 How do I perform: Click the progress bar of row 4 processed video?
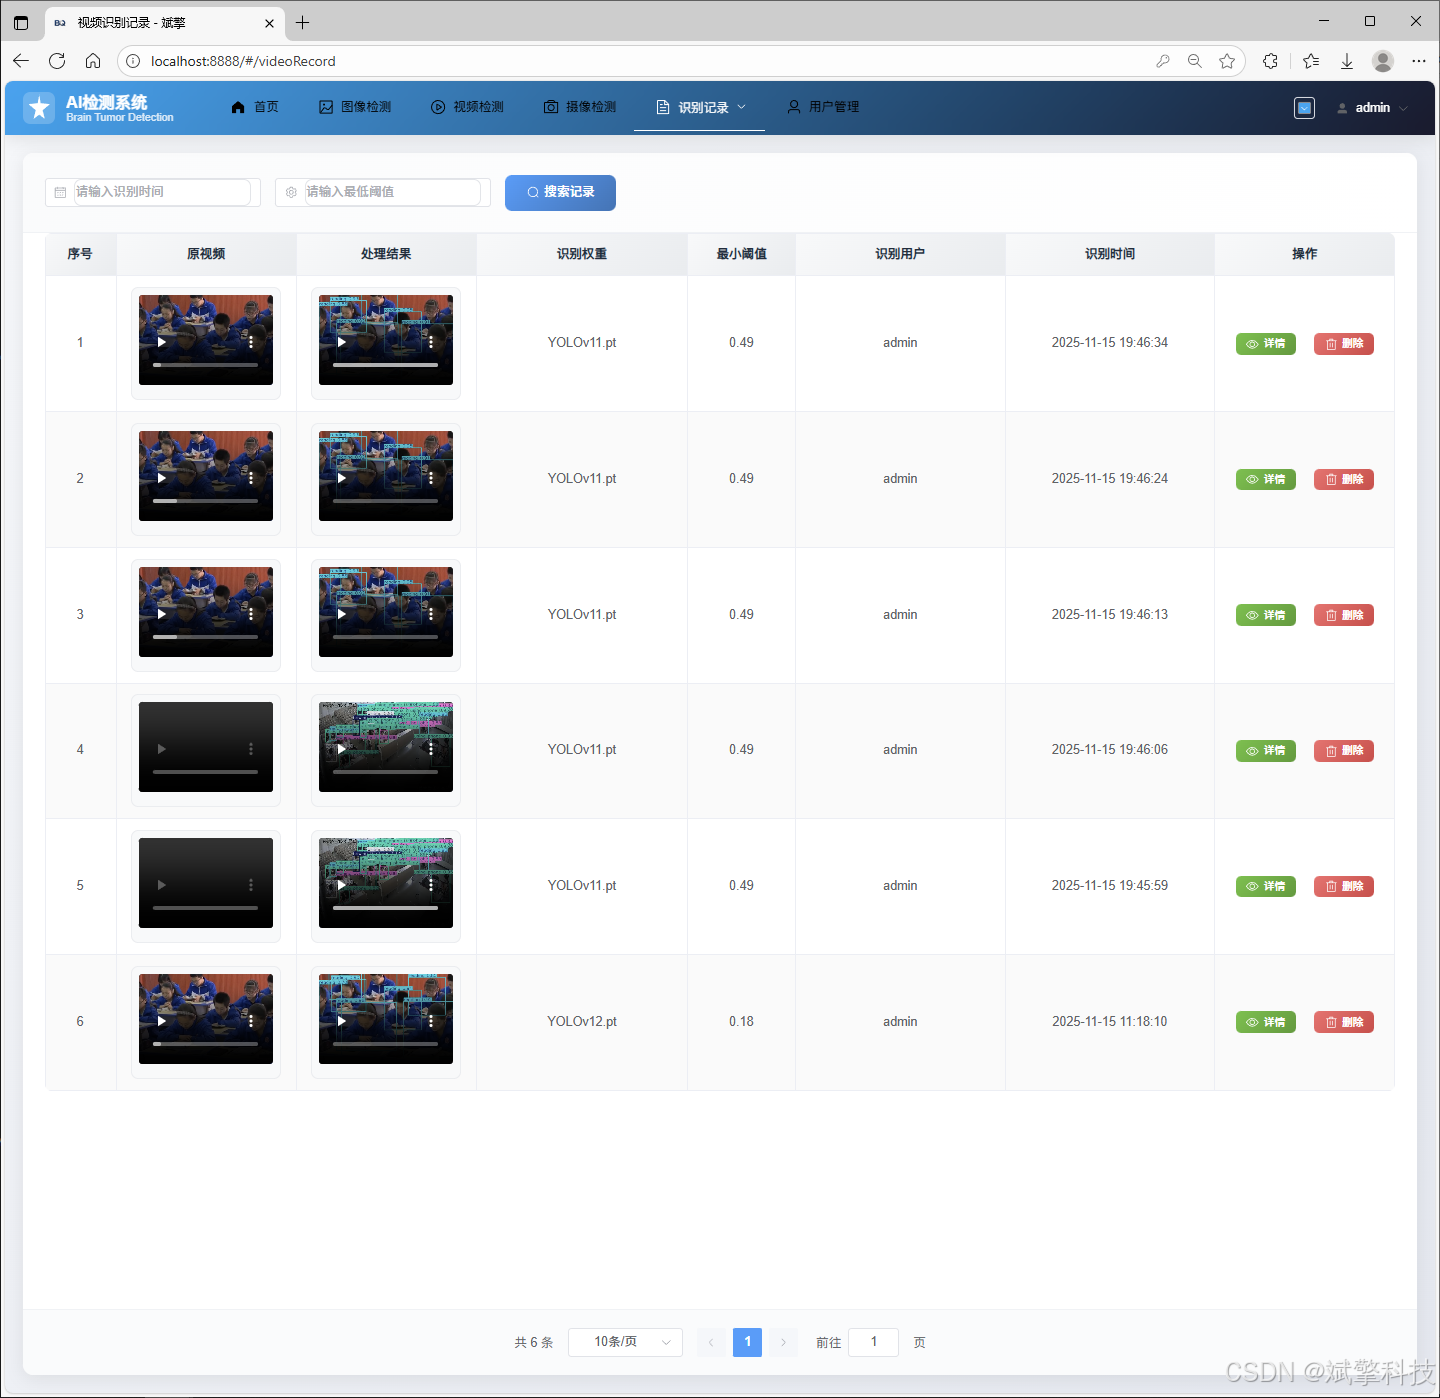pyautogui.click(x=385, y=772)
